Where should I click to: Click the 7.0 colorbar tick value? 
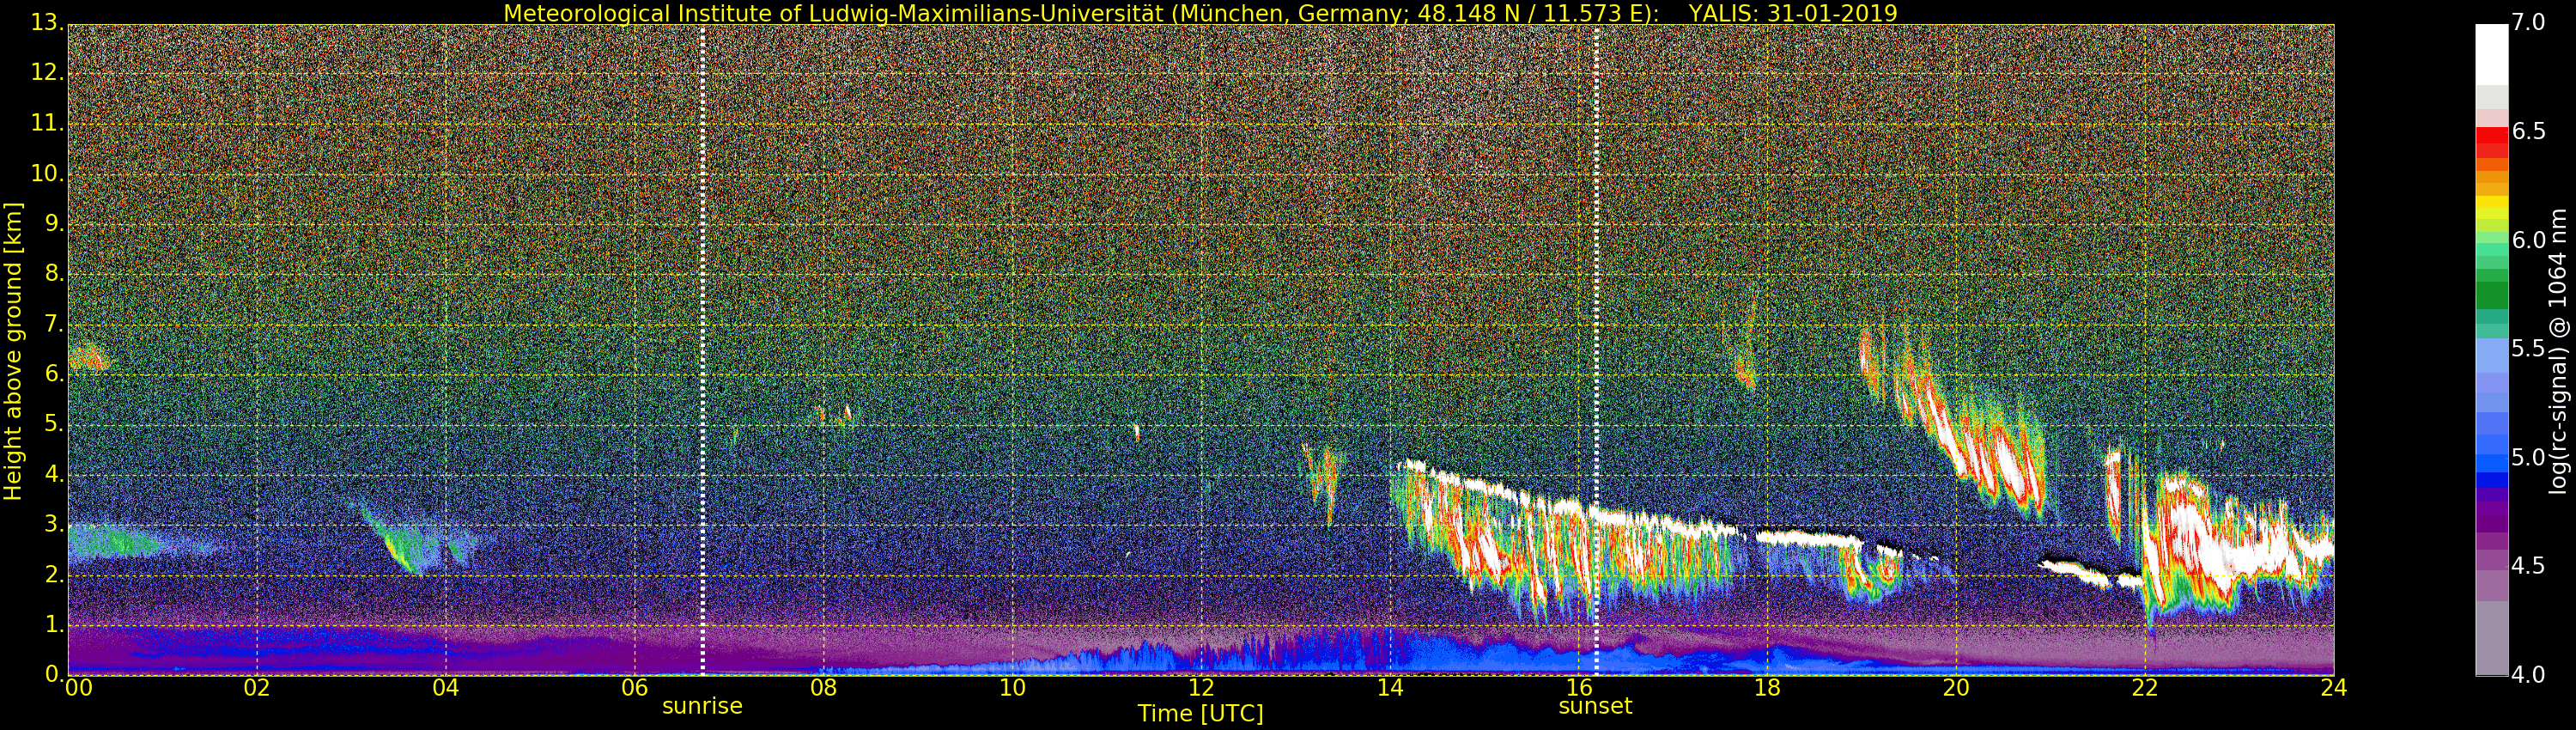click(x=2528, y=22)
